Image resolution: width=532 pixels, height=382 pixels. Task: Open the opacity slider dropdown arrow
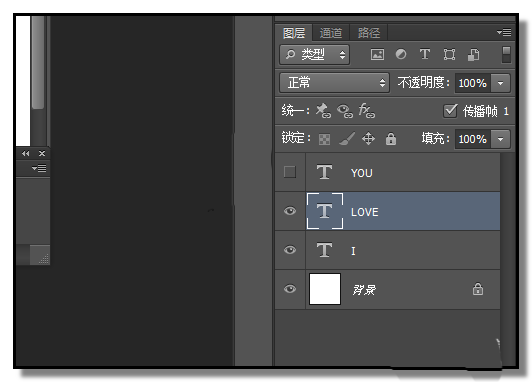(500, 83)
